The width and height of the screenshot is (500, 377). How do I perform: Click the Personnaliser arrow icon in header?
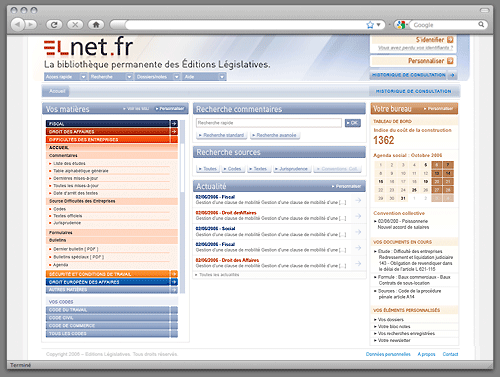(x=450, y=61)
